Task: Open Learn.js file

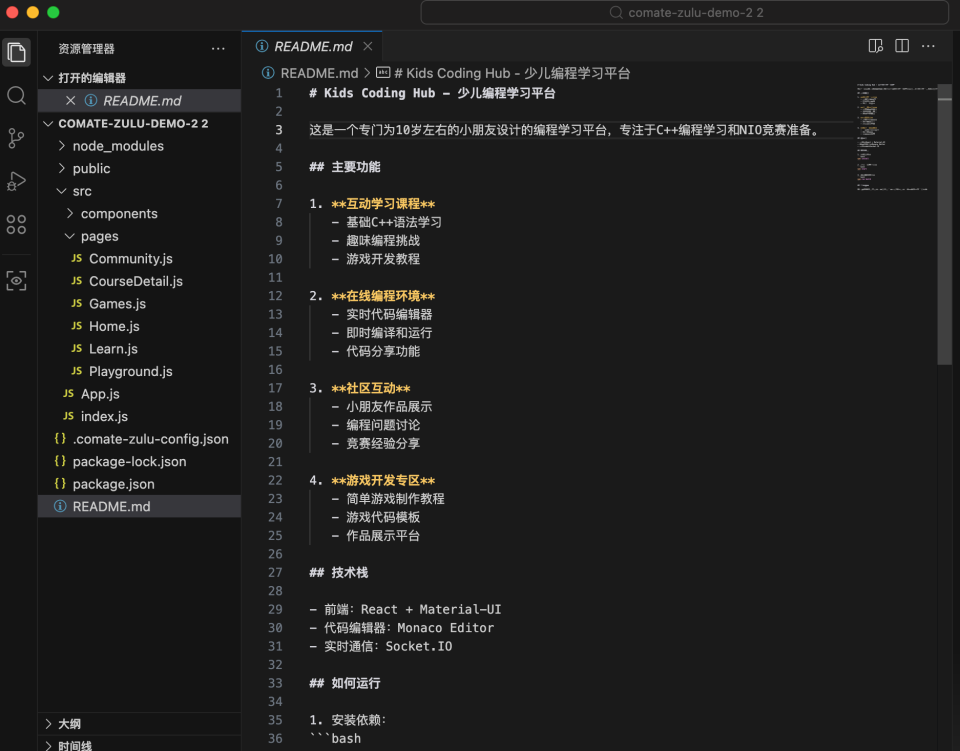Action: [x=140, y=349]
